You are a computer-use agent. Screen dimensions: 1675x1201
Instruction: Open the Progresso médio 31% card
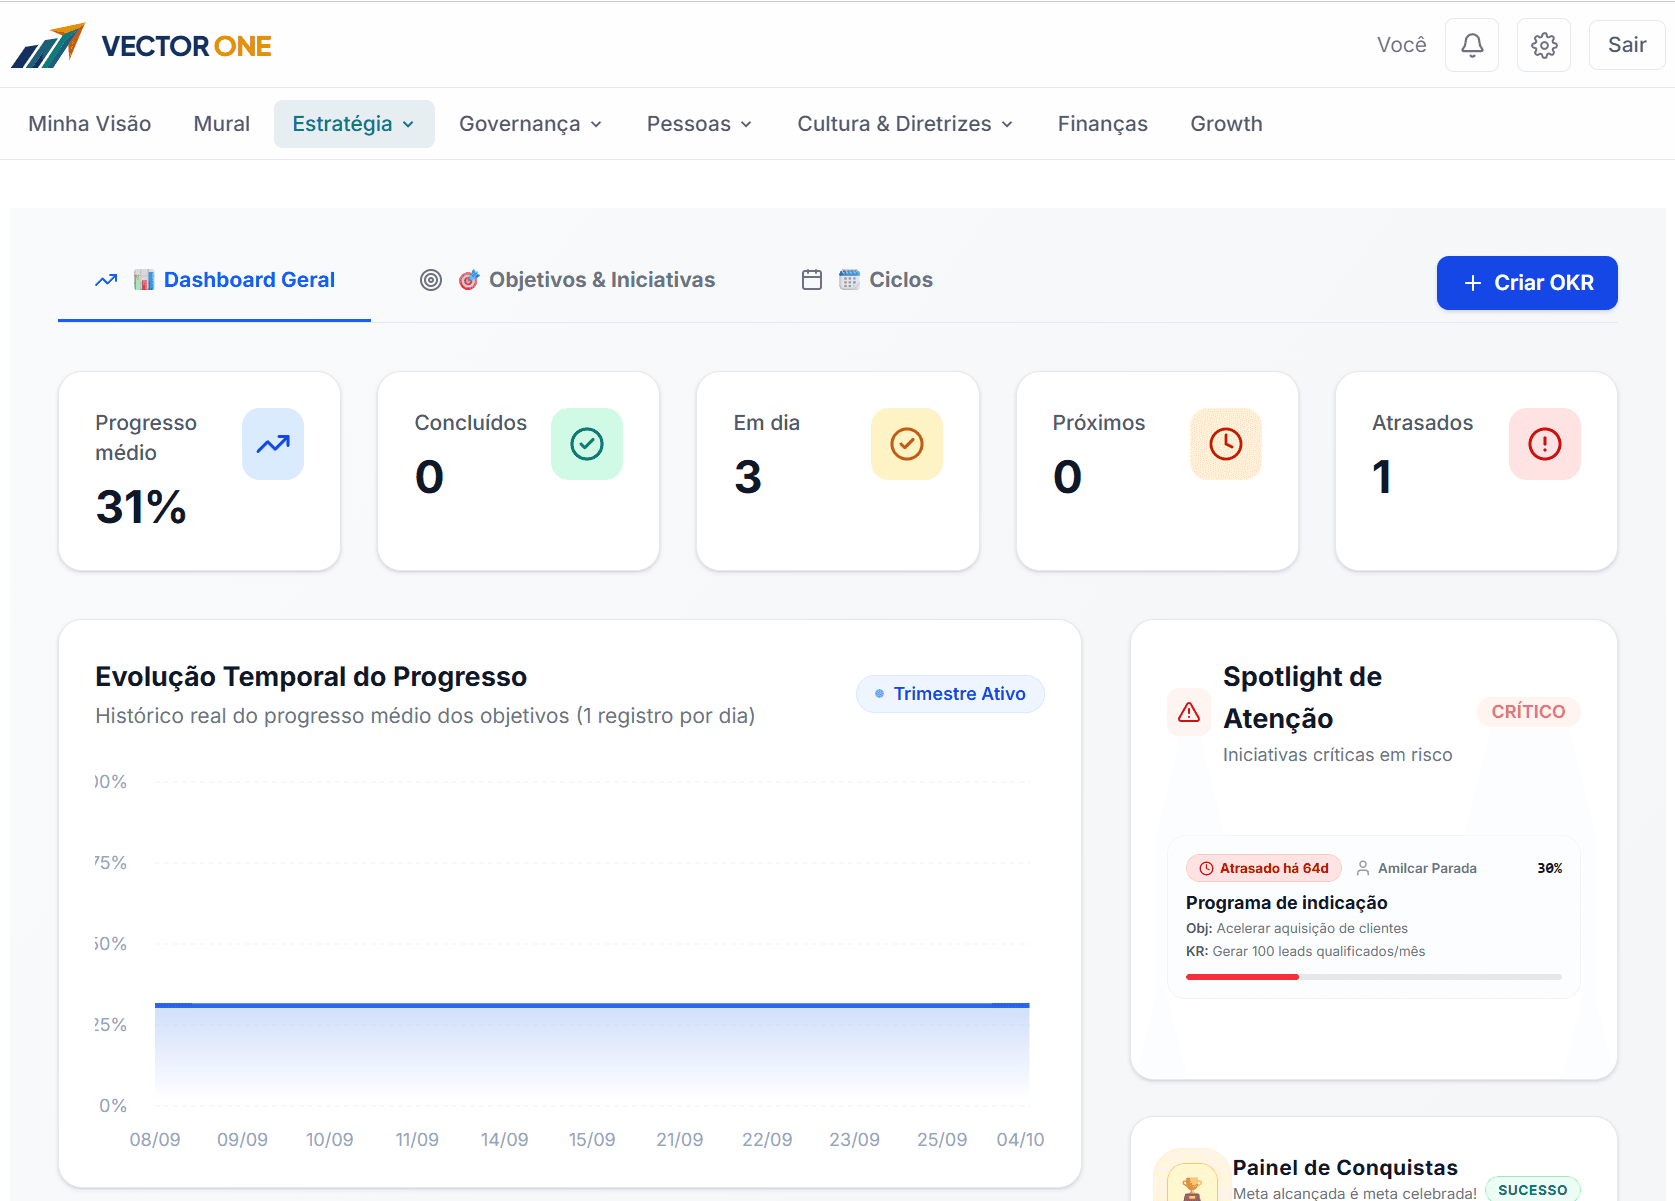[199, 471]
